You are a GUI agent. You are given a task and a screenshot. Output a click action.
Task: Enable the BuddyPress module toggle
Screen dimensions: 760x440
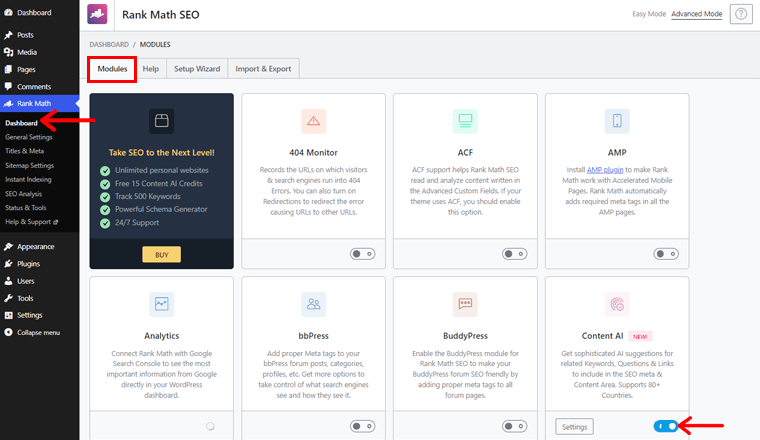tap(514, 426)
